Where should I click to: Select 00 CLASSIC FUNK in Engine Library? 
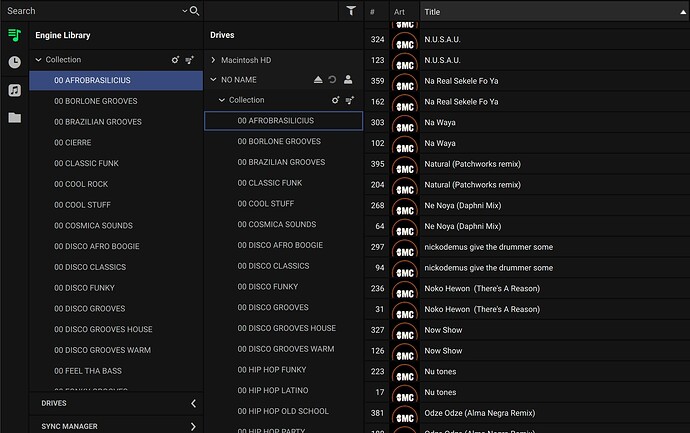click(x=116, y=163)
